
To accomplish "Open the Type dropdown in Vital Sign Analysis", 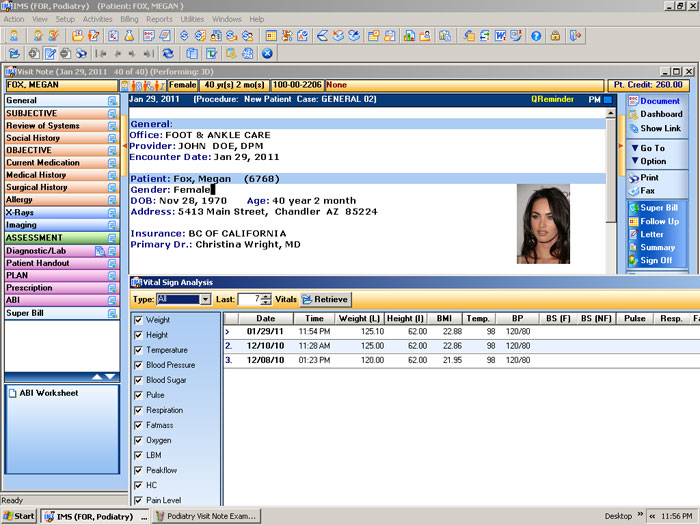I will coord(205,299).
